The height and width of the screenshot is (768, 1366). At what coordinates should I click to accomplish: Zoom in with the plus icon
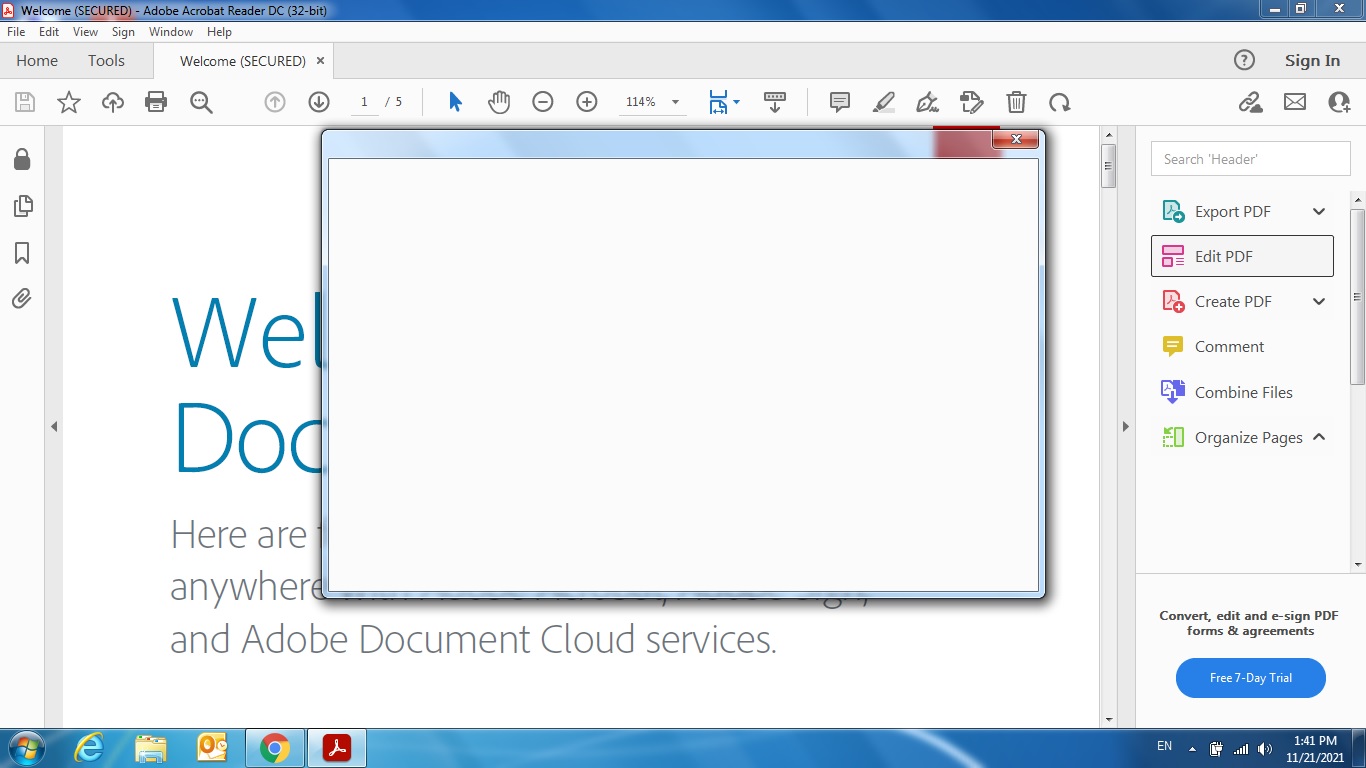tap(587, 102)
